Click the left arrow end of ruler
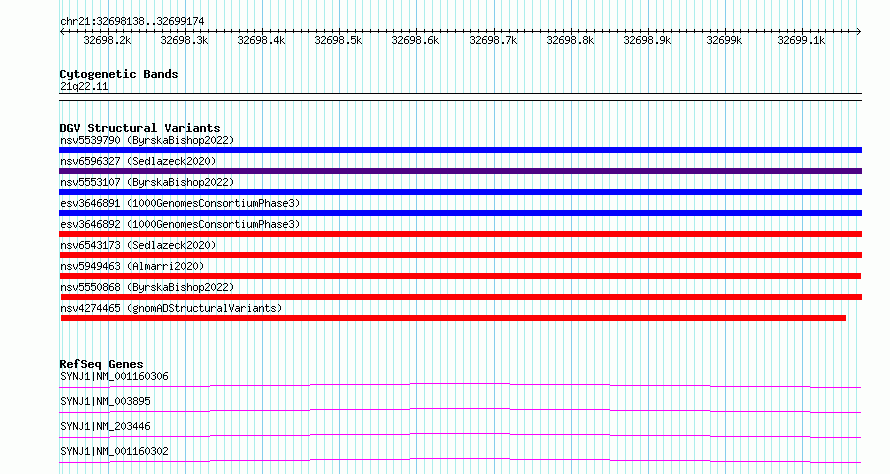The image size is (890, 474). [62, 31]
